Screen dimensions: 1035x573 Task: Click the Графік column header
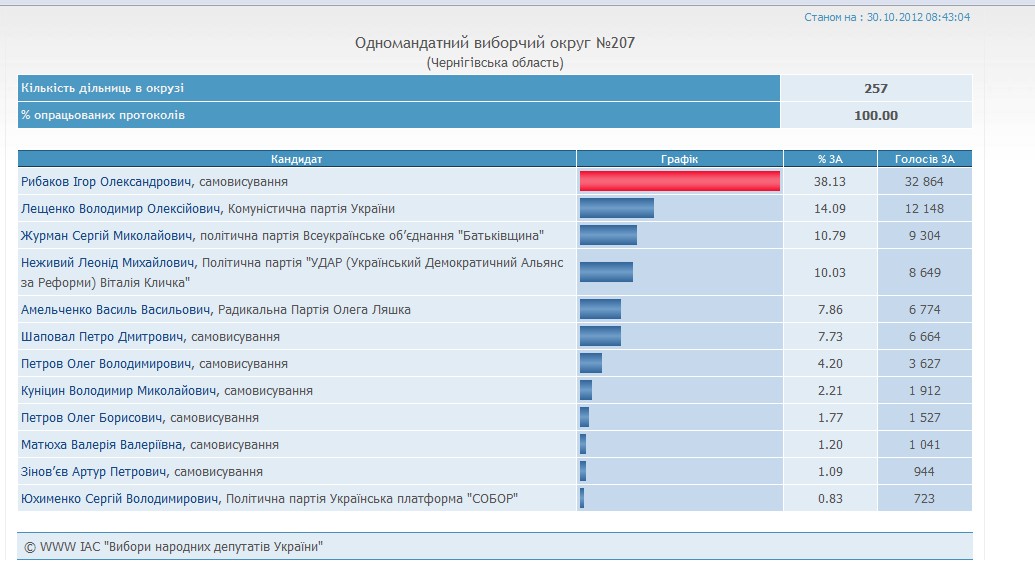coord(679,159)
